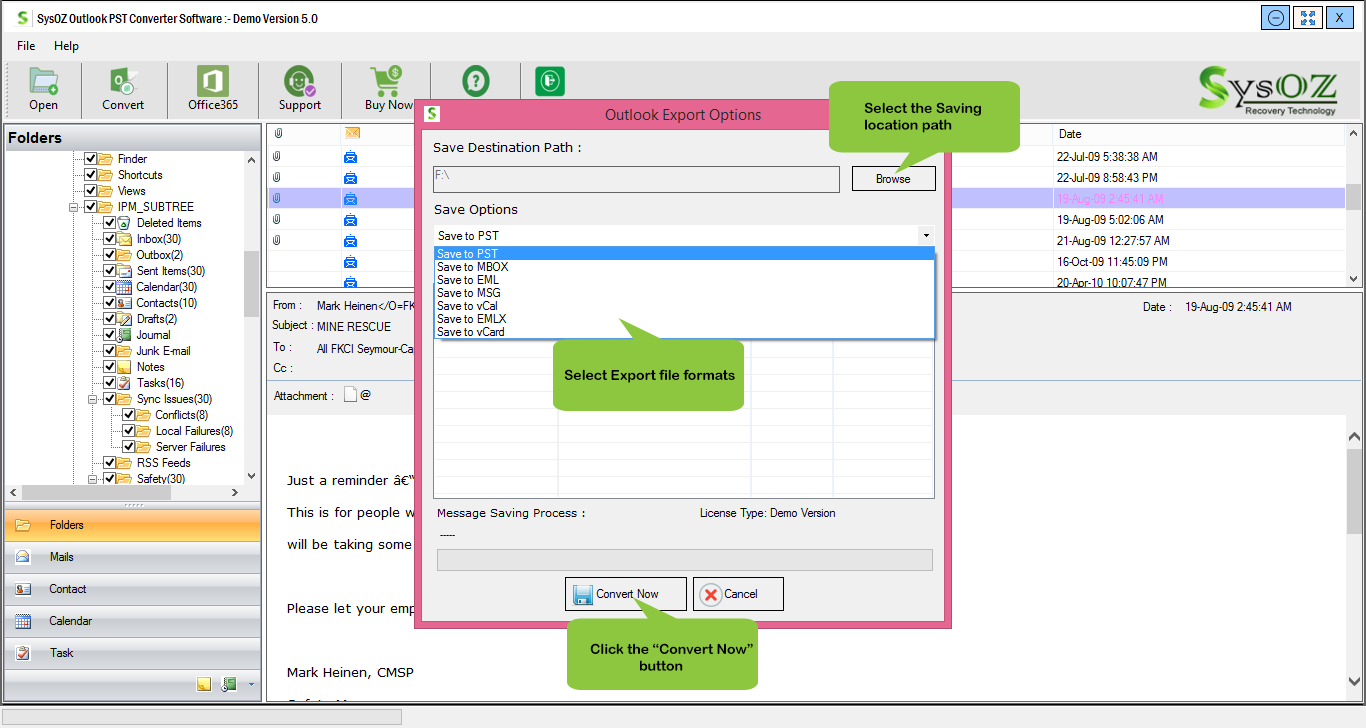
Task: Select Sent Items(30) folder
Action: [170, 271]
